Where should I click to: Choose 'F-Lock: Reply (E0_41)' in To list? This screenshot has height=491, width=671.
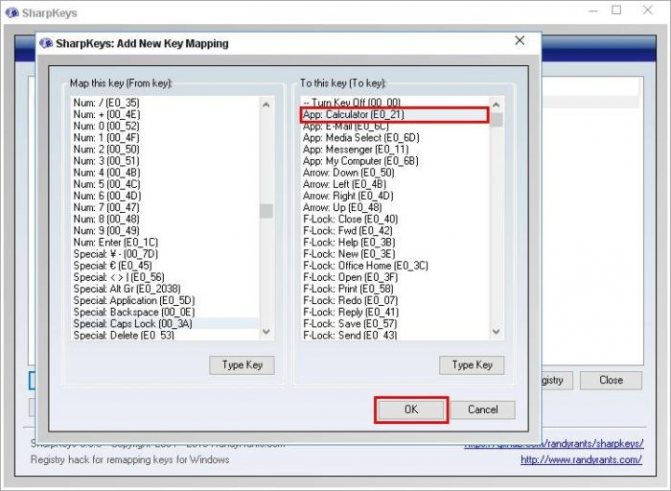point(395,312)
